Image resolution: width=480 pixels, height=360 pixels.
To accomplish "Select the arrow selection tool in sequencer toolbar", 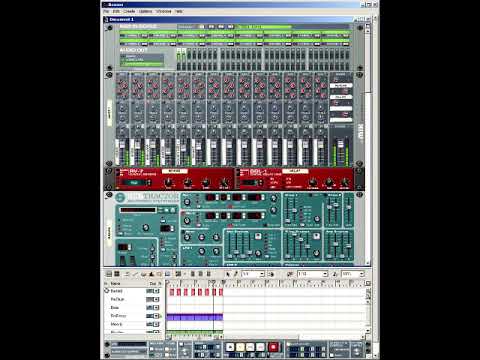I will (x=228, y=274).
